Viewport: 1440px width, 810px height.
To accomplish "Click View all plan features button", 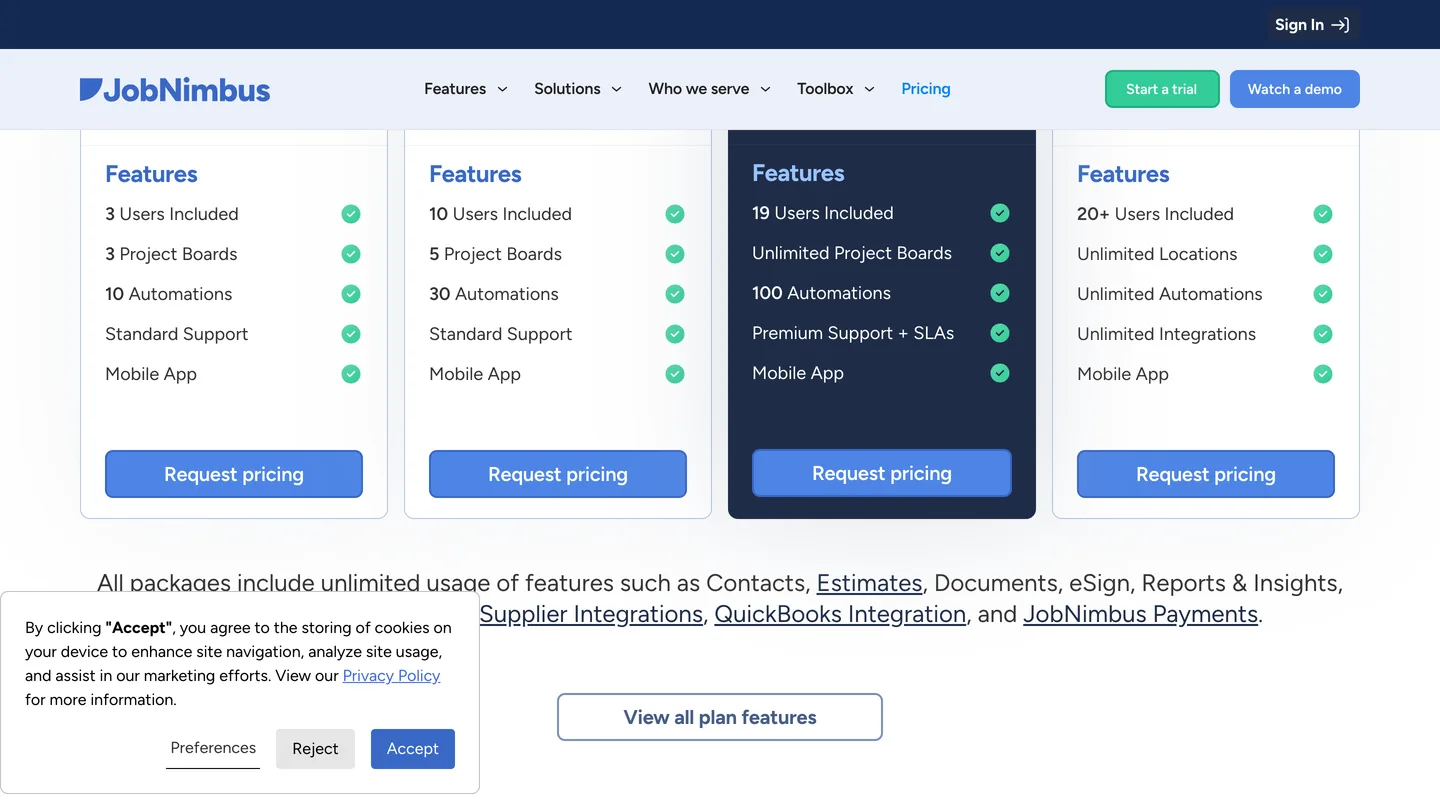I will click(720, 717).
